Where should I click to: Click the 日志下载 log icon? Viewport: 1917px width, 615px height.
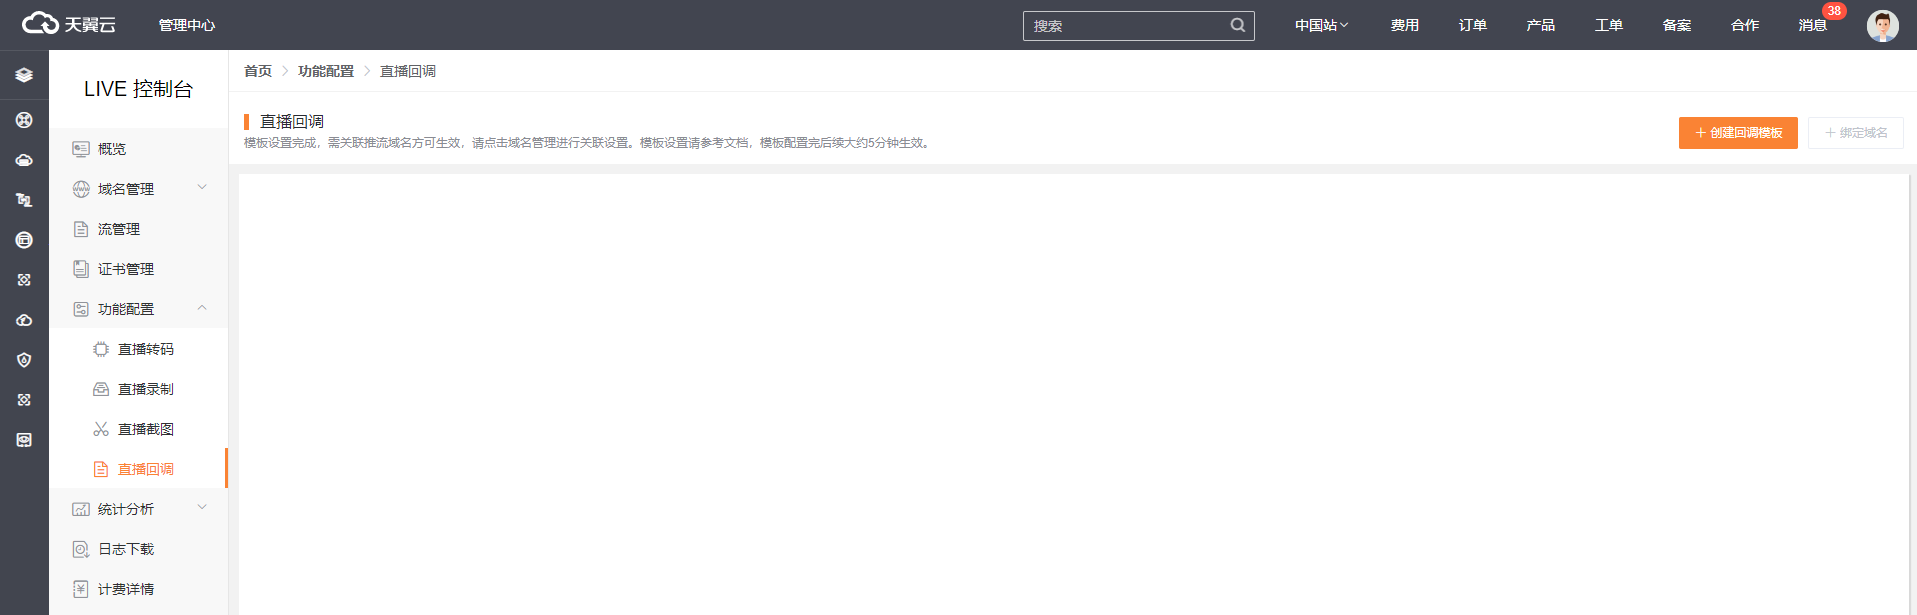tap(81, 549)
